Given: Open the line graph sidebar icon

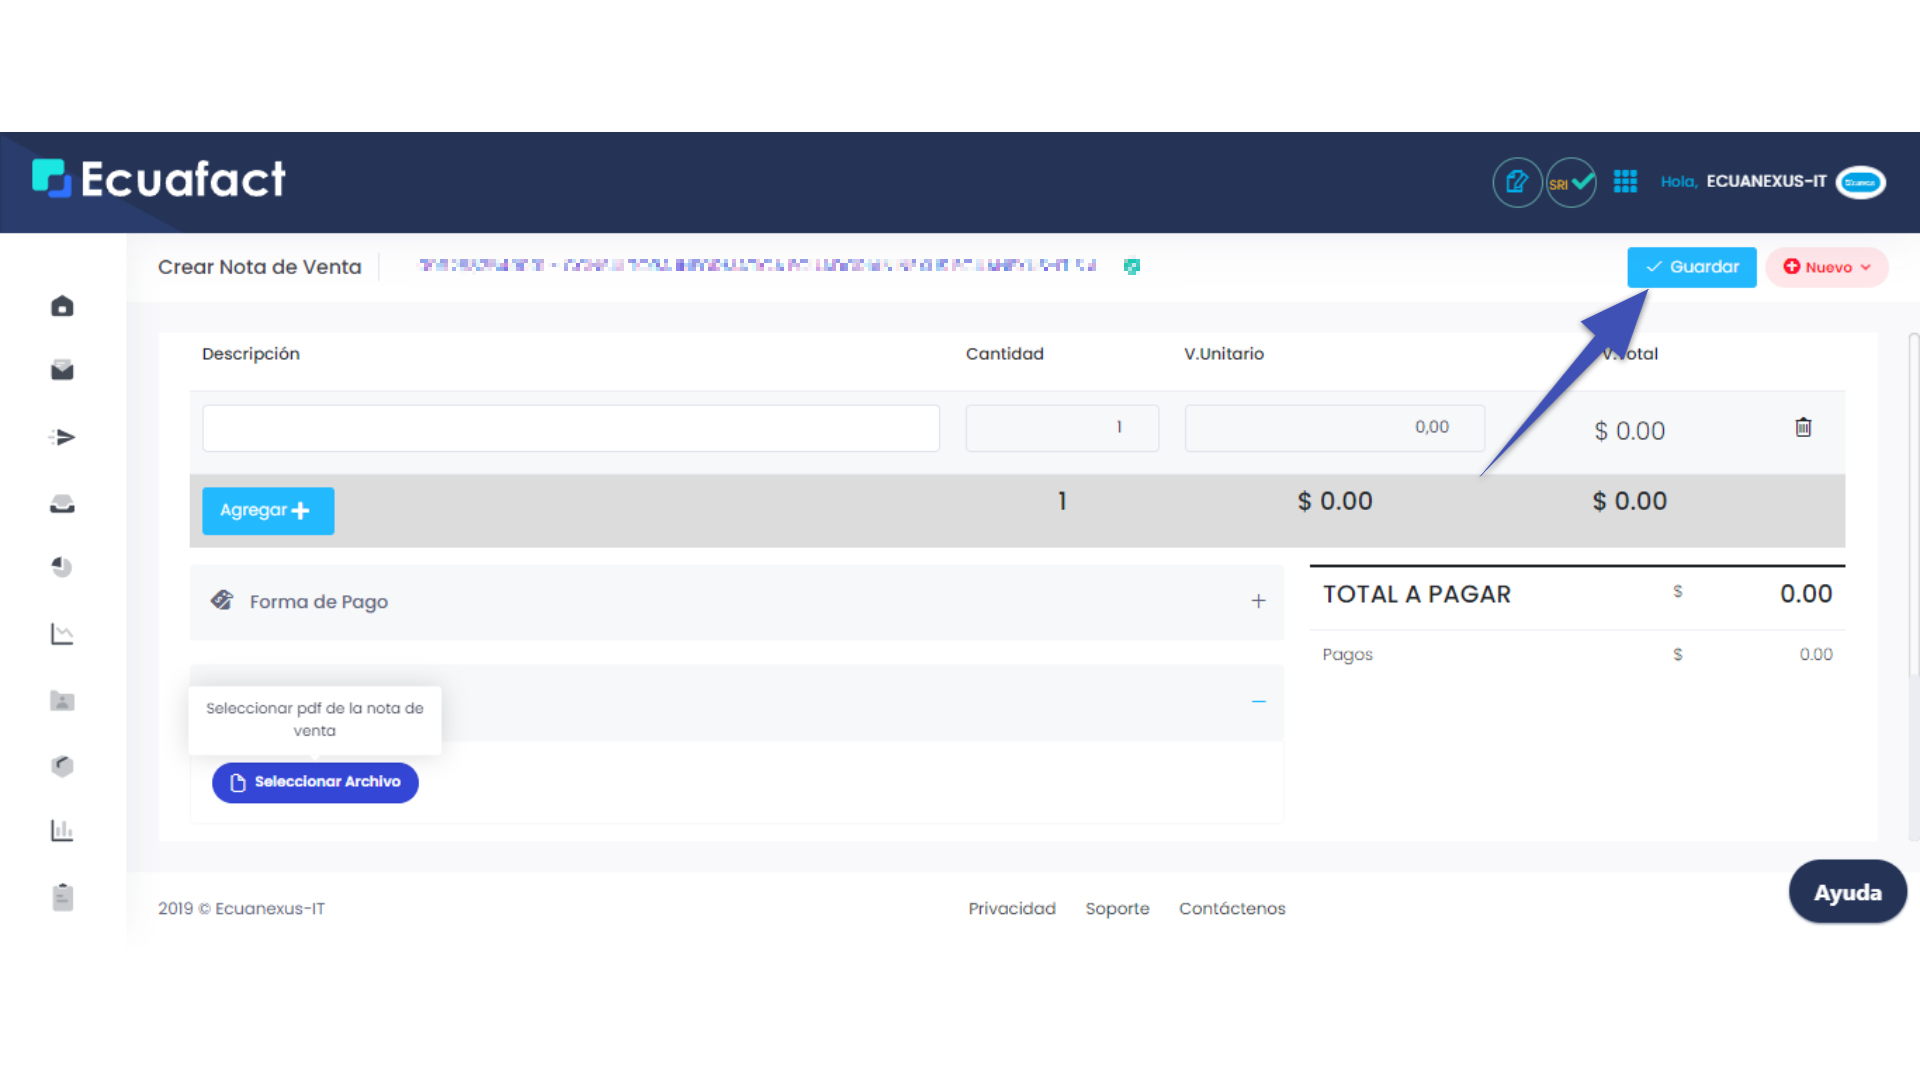Looking at the screenshot, I should point(62,634).
